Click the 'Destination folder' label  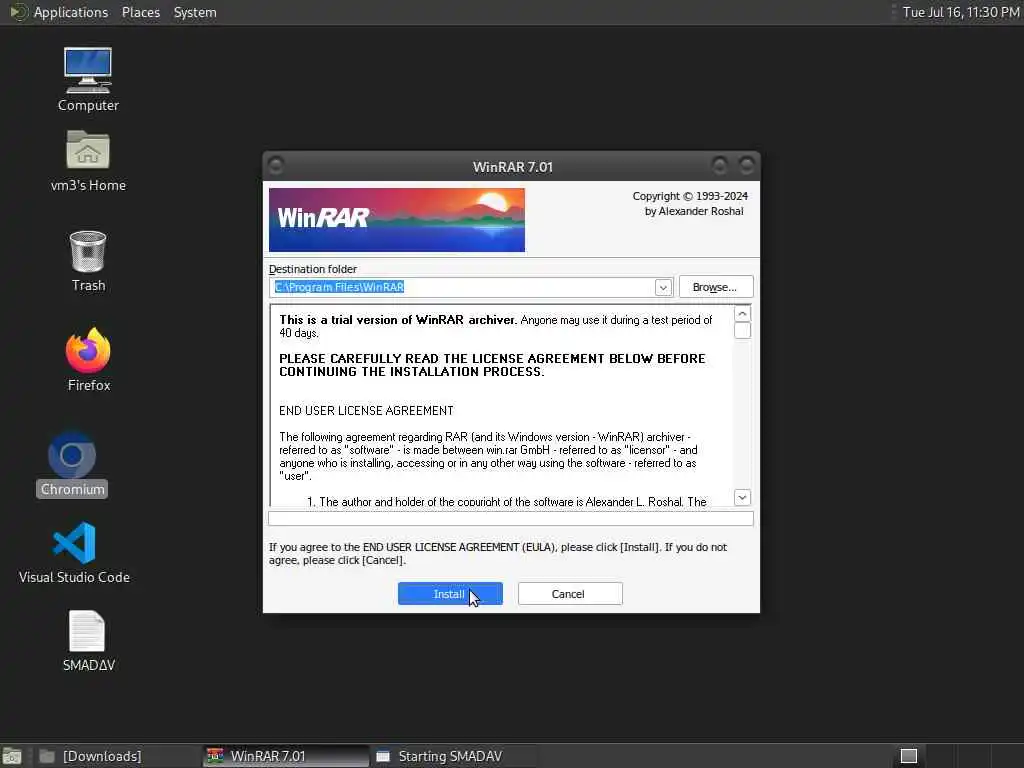click(x=313, y=268)
